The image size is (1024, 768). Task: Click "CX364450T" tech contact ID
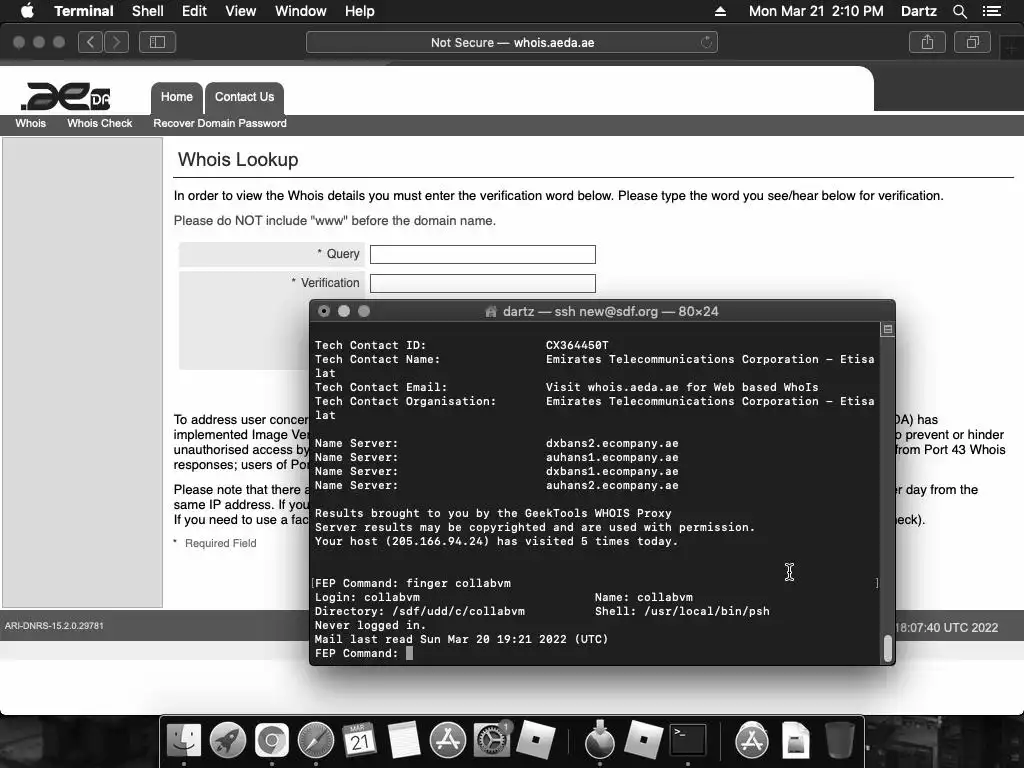tap(577, 345)
